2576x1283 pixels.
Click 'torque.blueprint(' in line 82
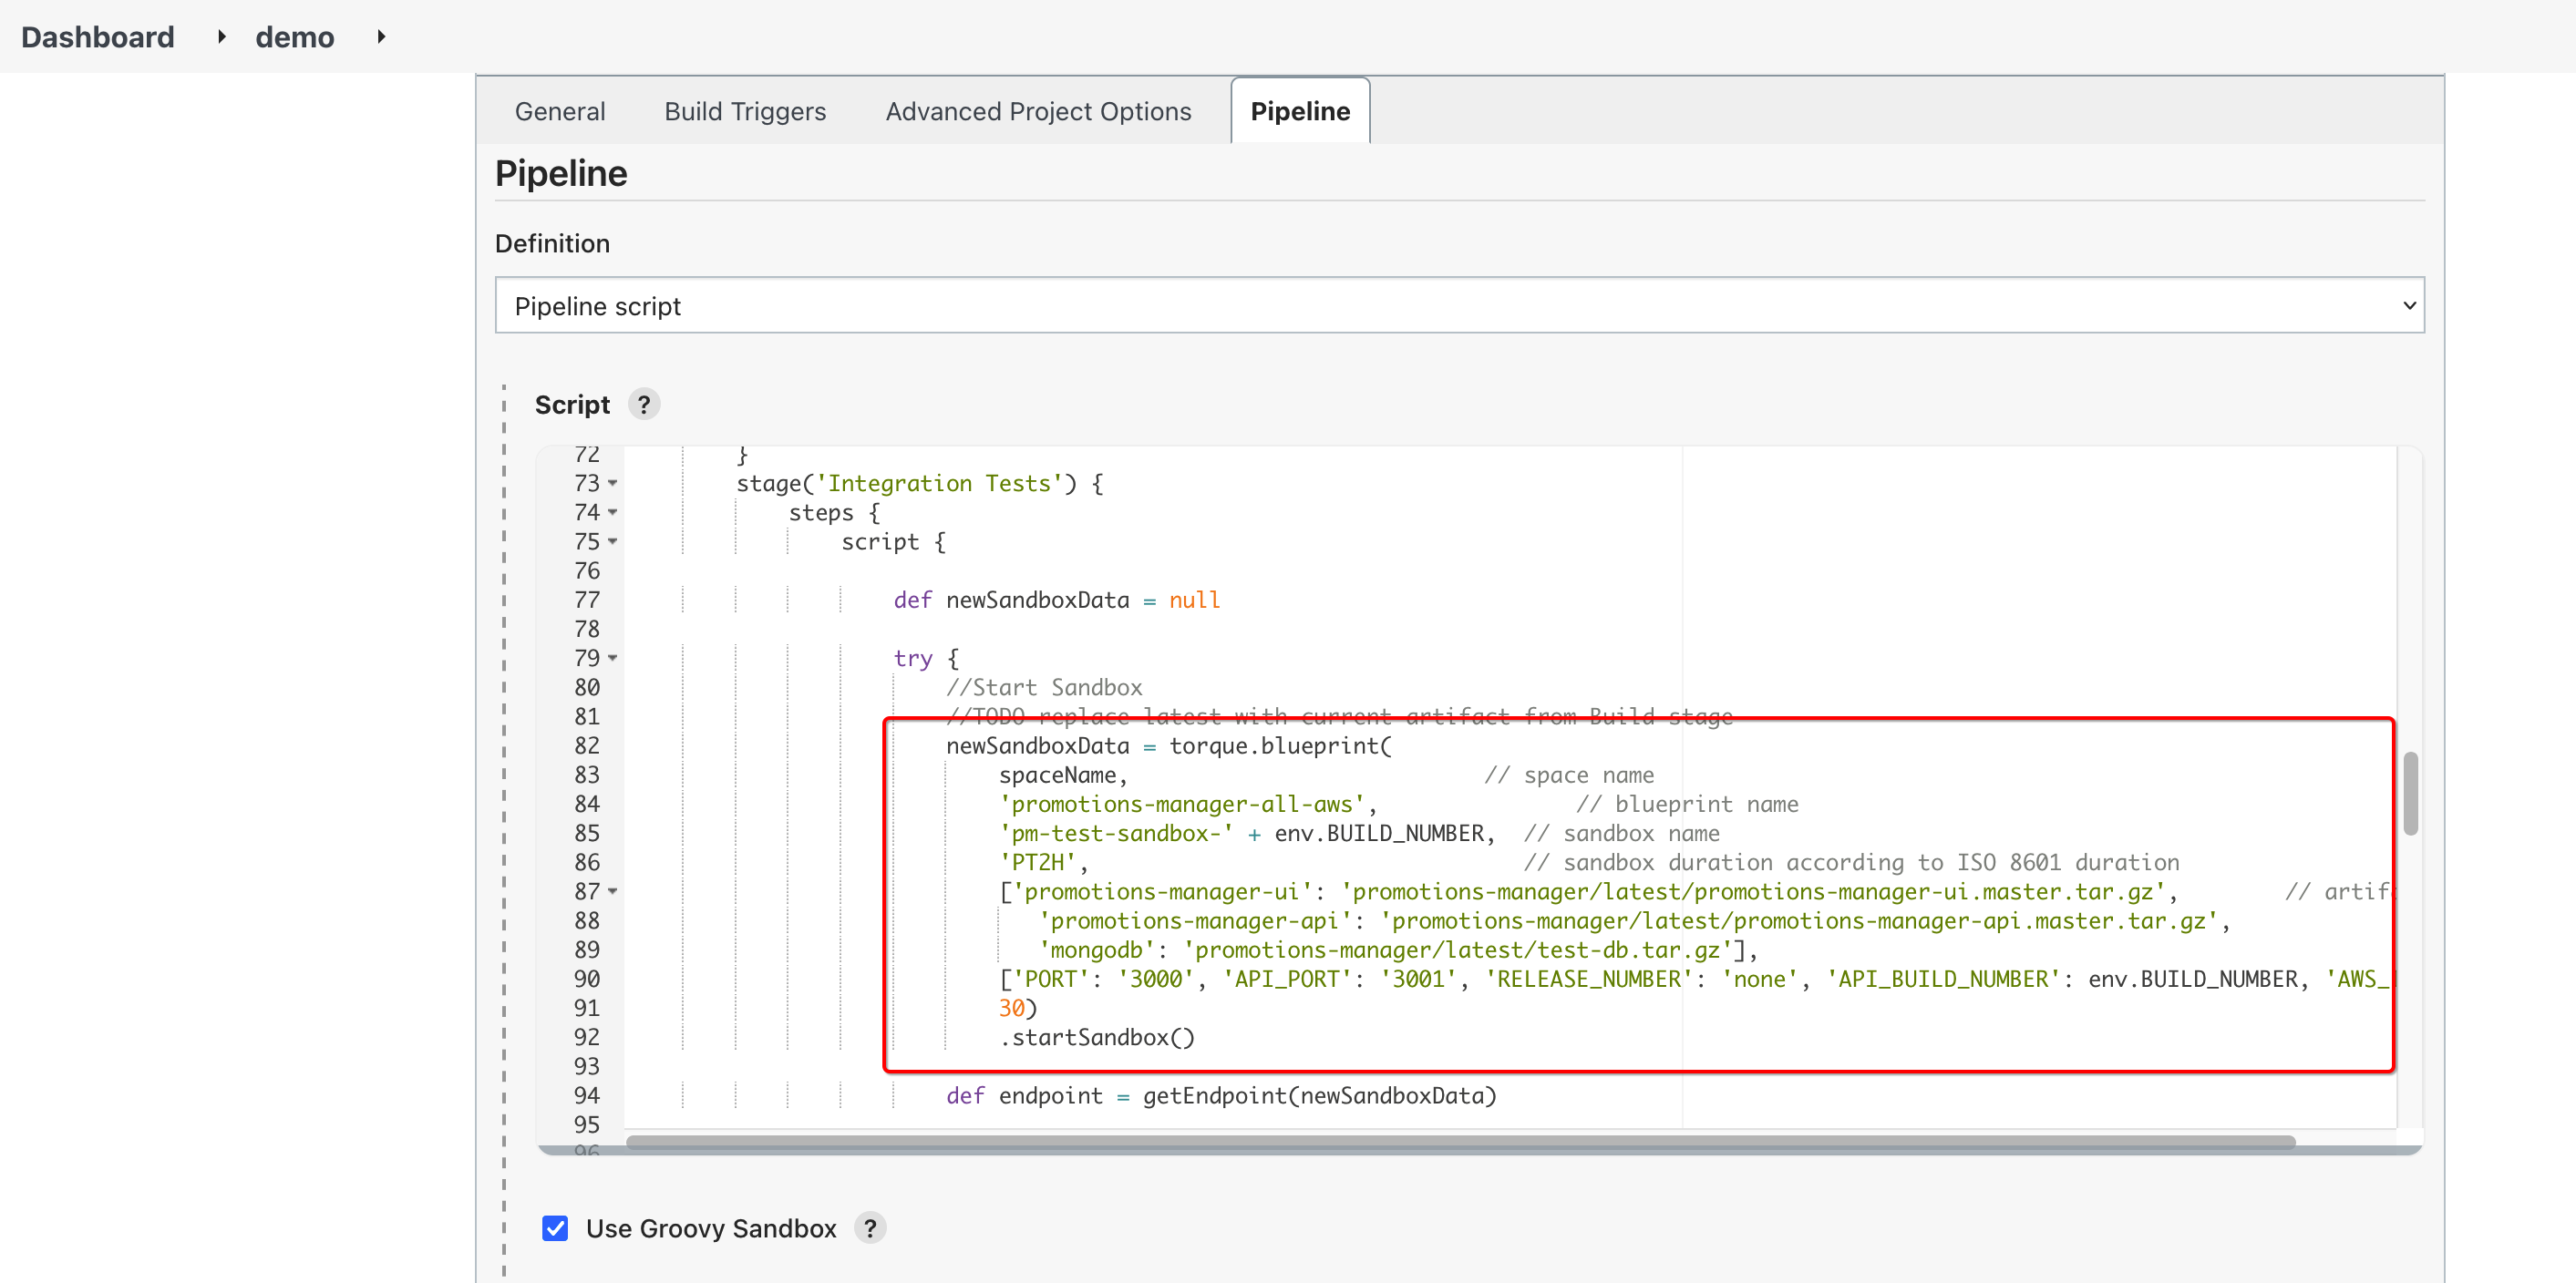click(x=1280, y=746)
